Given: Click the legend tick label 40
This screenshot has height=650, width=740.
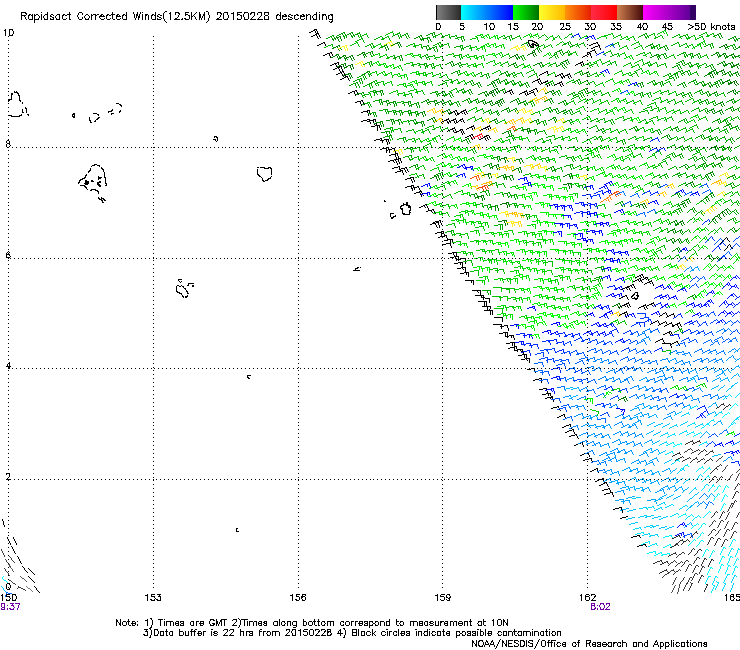Looking at the screenshot, I should click(x=642, y=27).
